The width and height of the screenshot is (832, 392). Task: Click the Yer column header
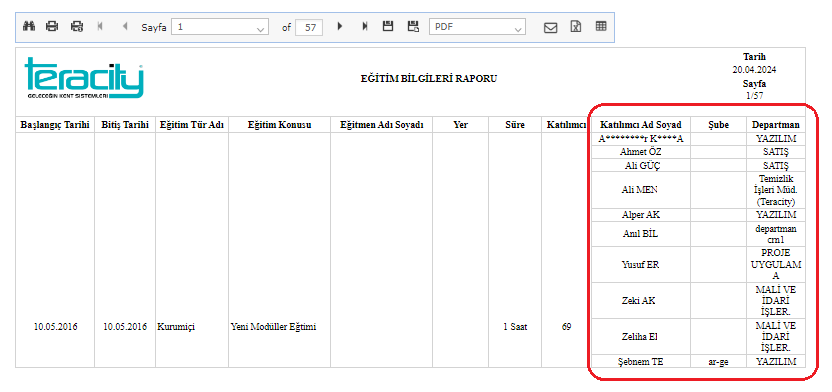[x=460, y=125]
